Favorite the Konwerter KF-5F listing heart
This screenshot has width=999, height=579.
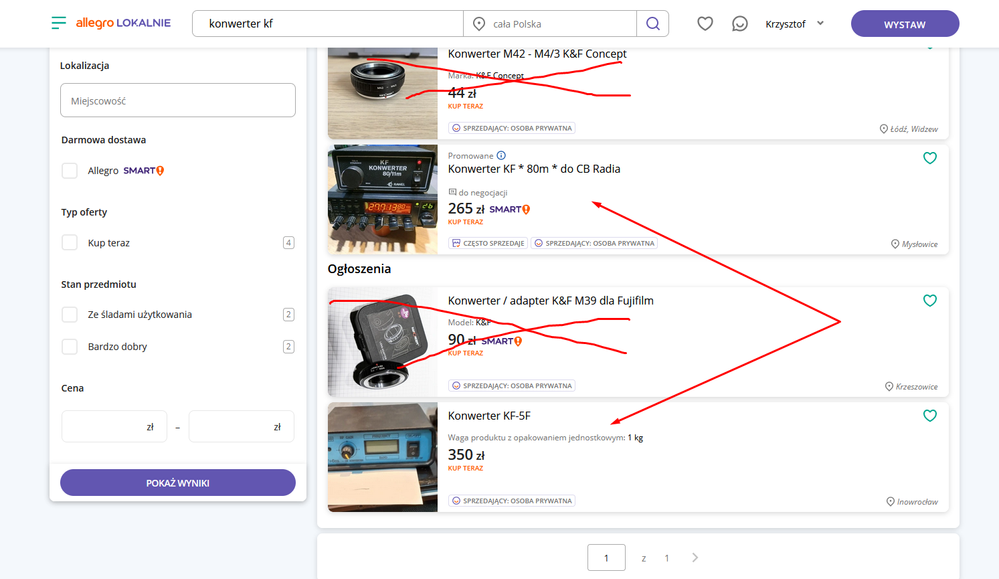pos(930,414)
